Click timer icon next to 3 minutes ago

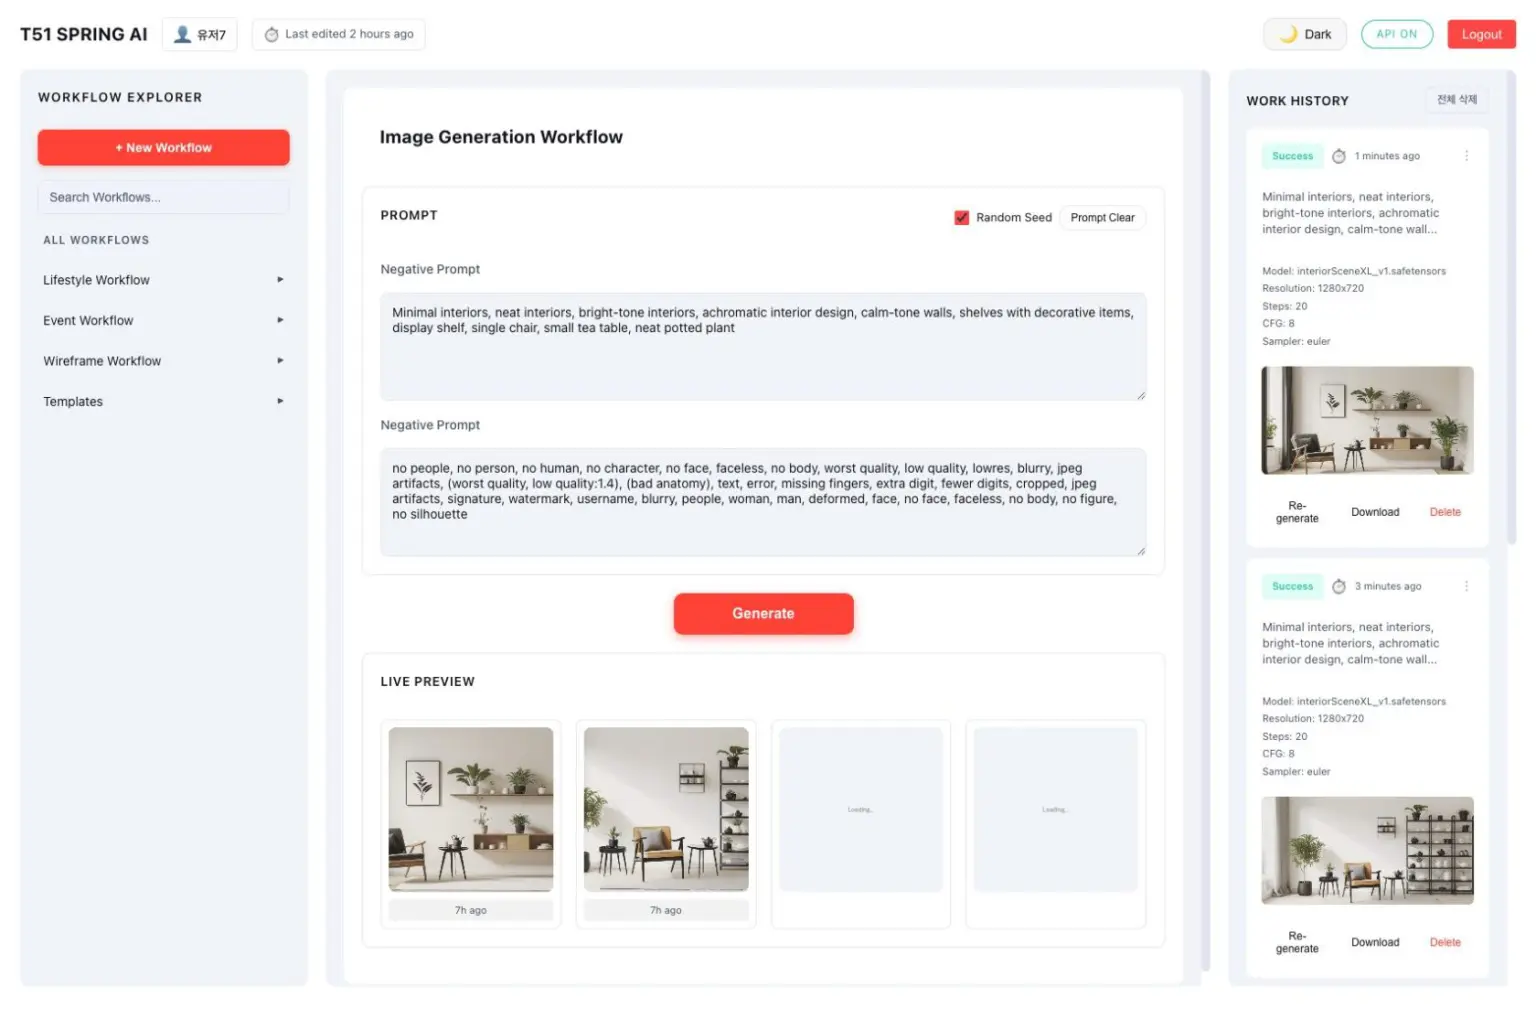tap(1339, 587)
